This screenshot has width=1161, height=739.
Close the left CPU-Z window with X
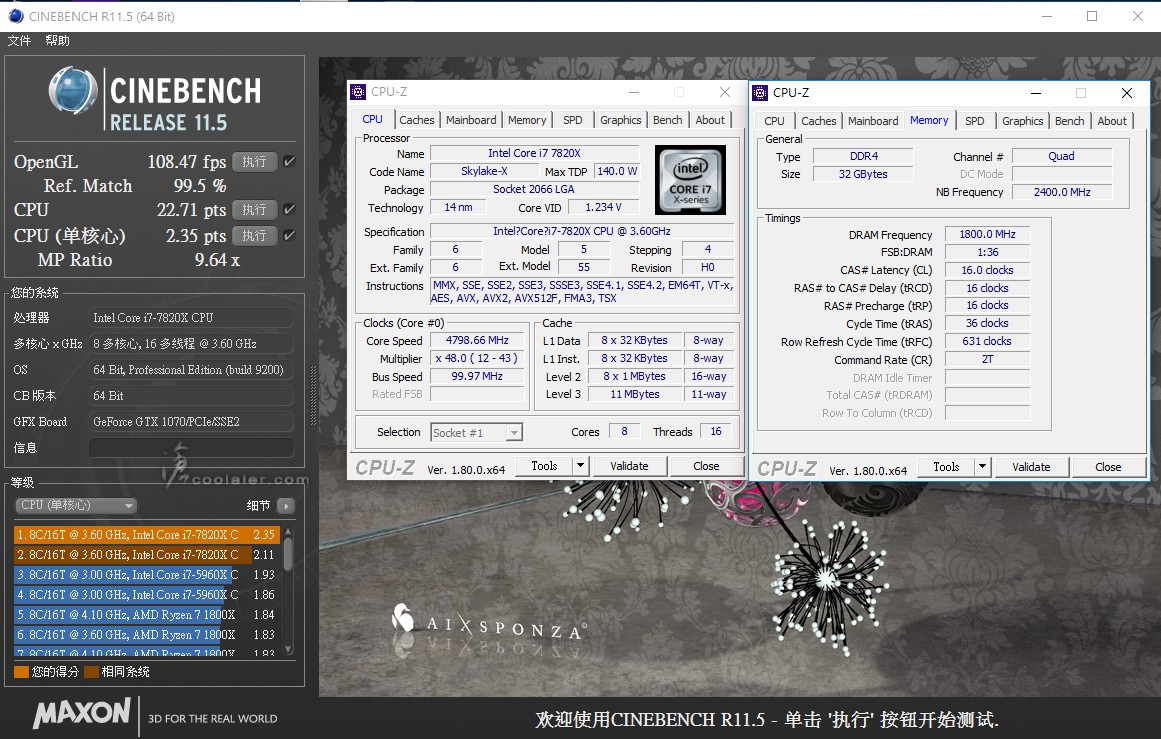725,92
